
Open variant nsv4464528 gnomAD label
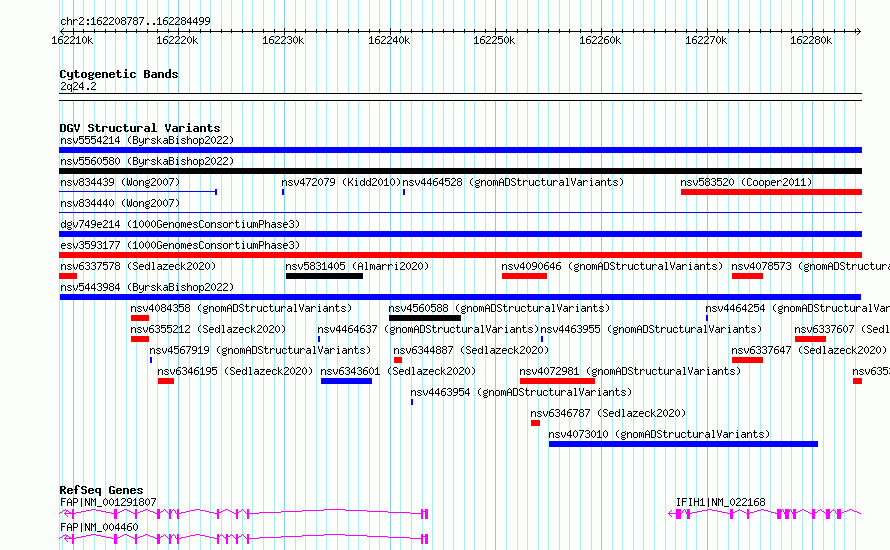[513, 182]
